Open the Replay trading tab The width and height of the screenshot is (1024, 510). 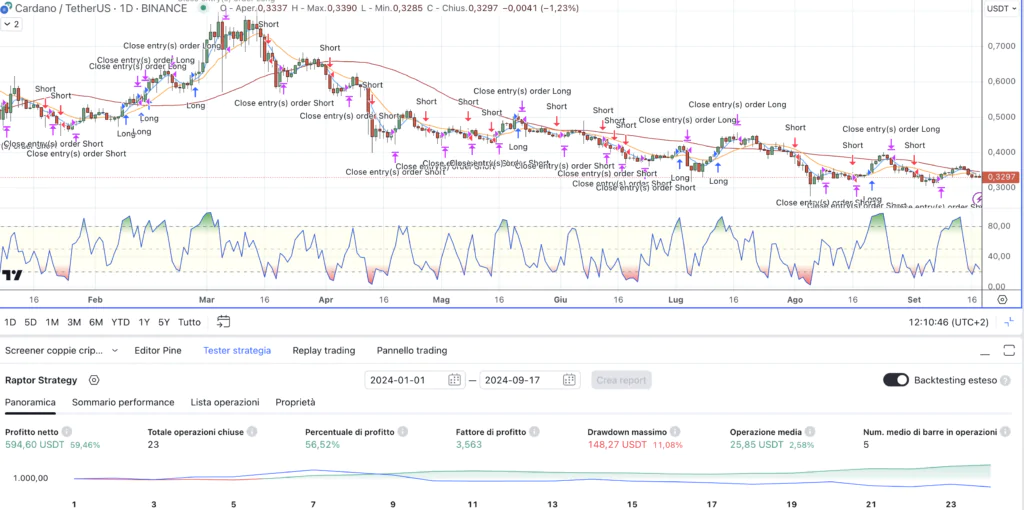tap(324, 351)
